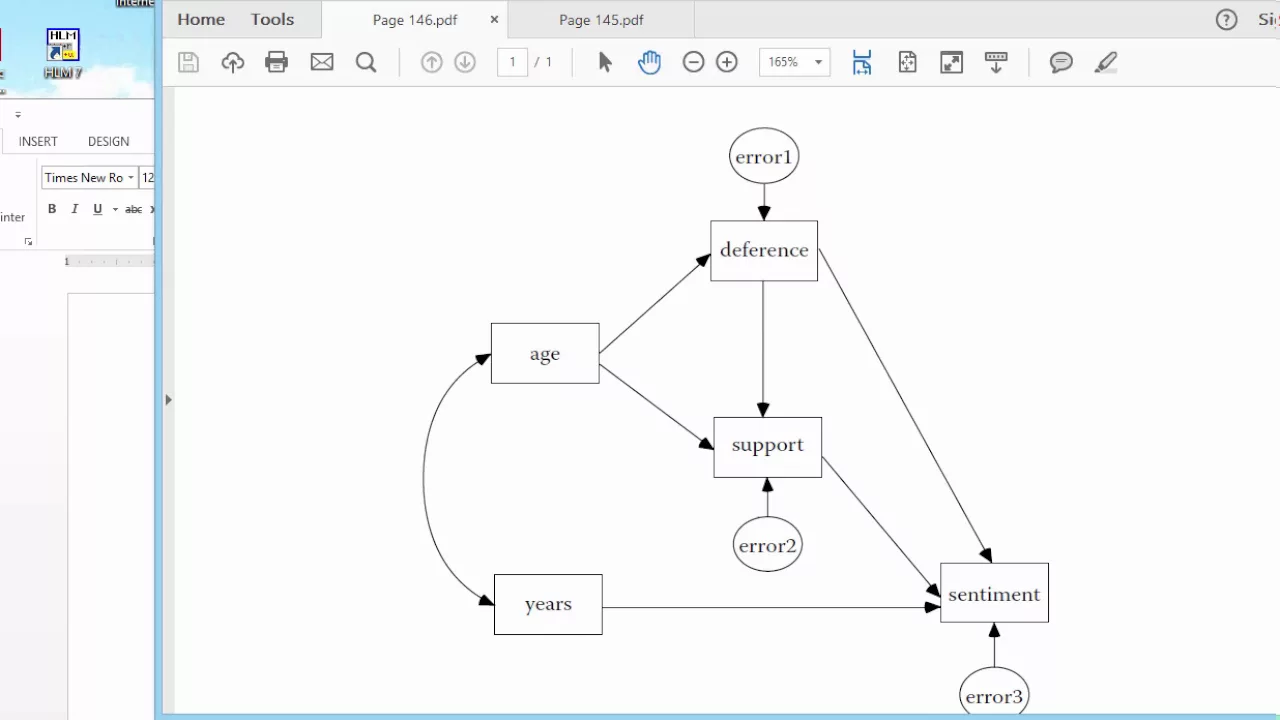Zoom out with minus button
Viewport: 1280px width, 720px height.
tap(693, 62)
